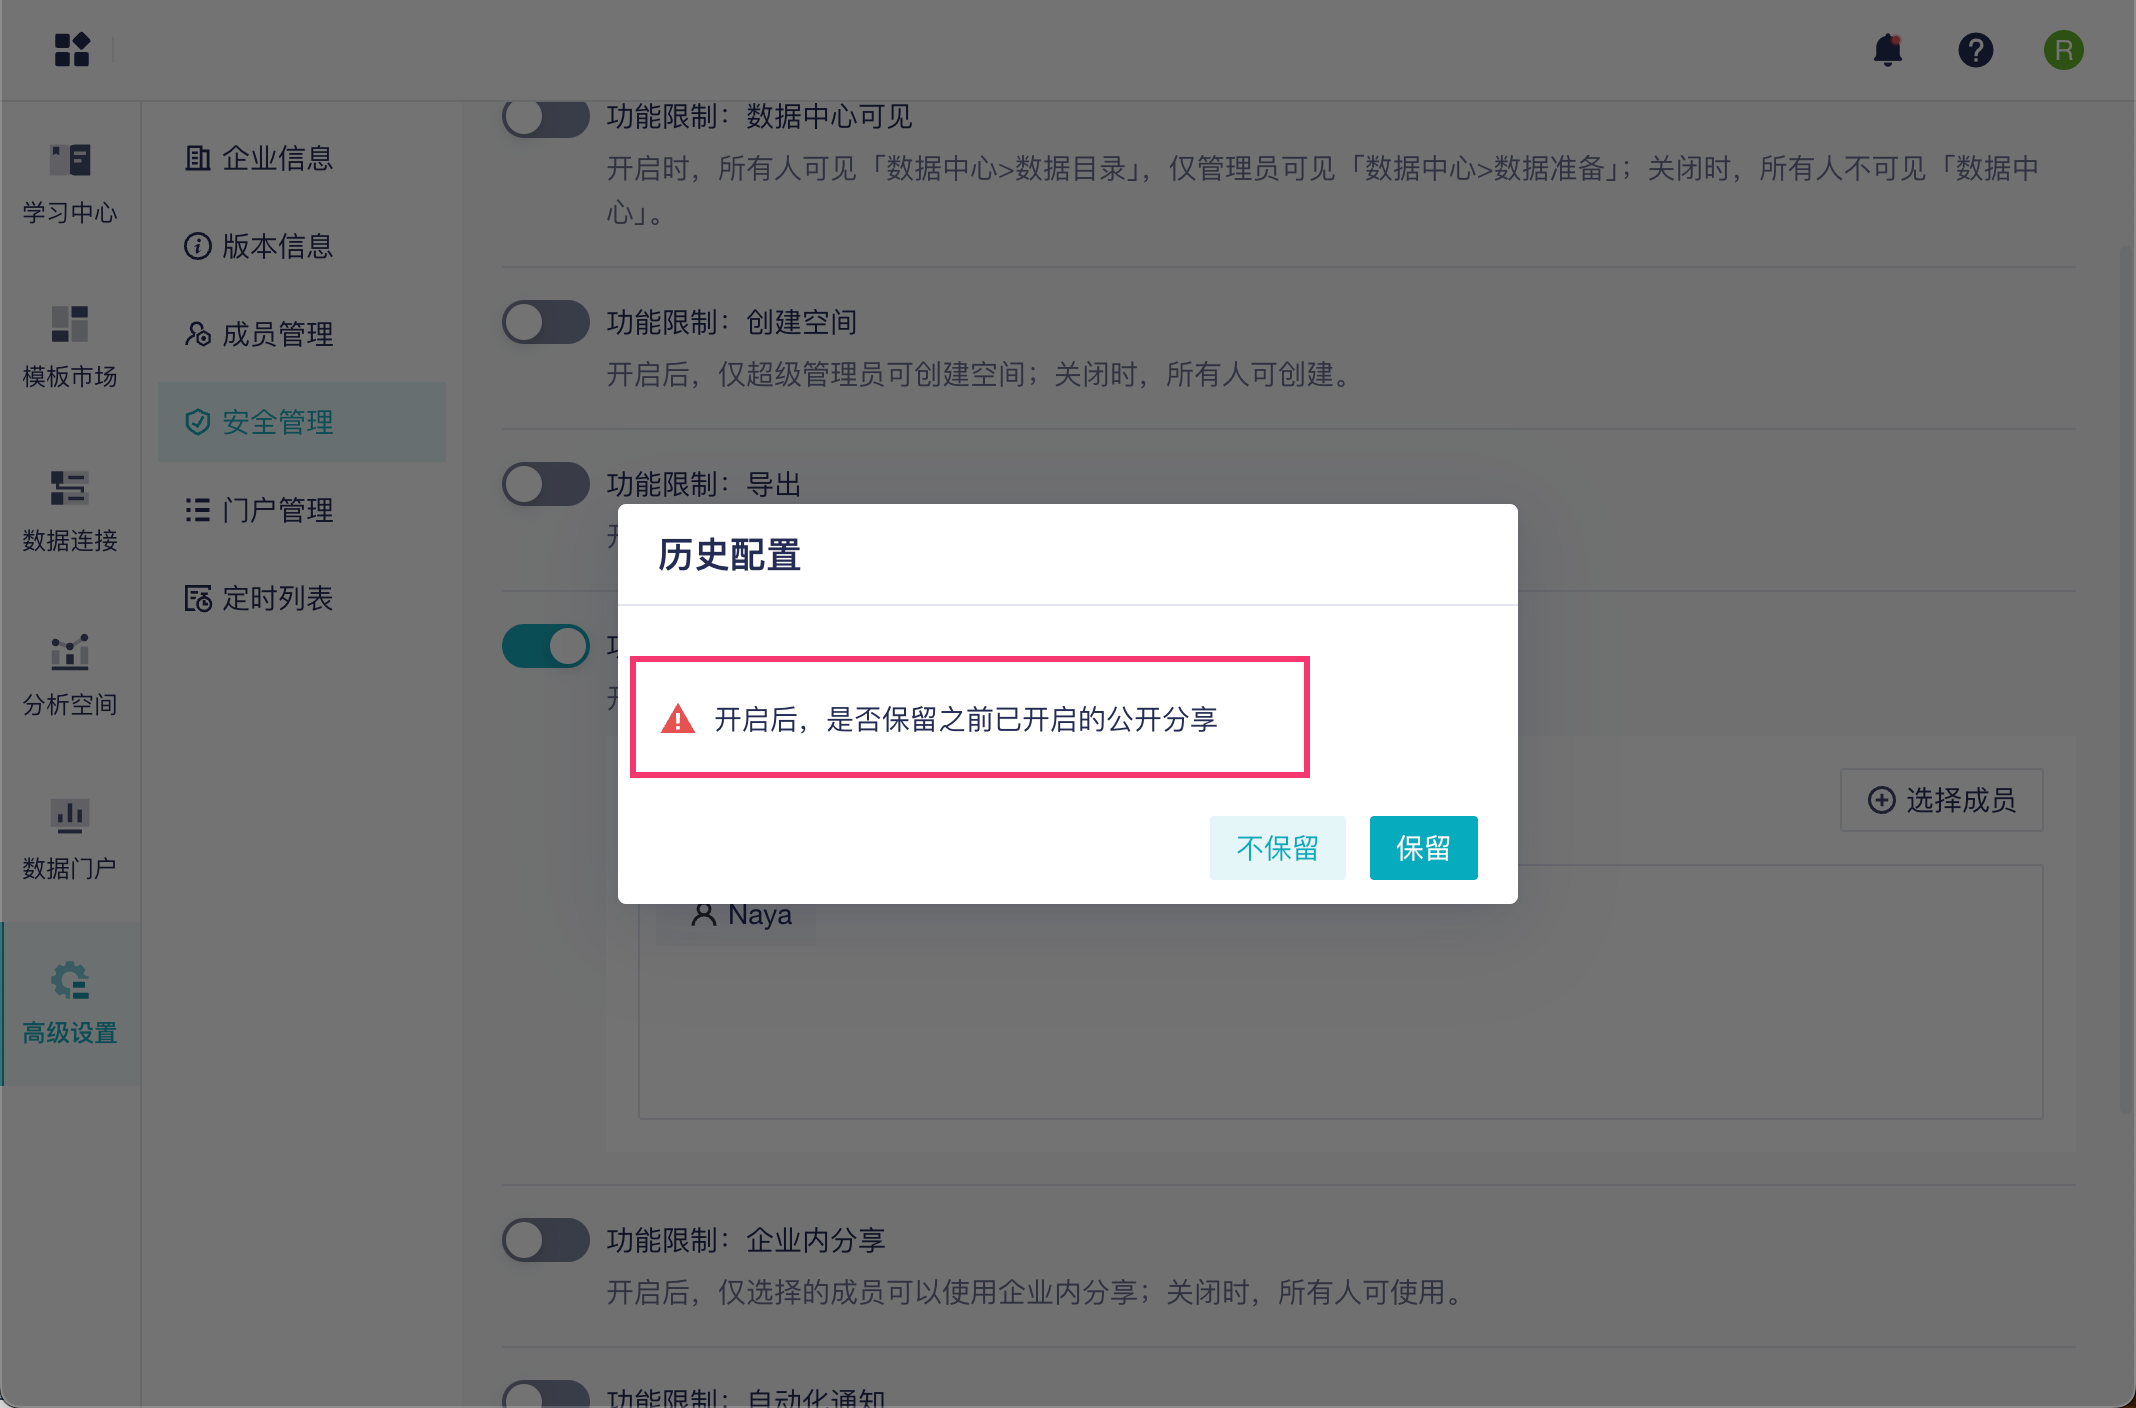Toggle the 企业内分享 restriction switch
This screenshot has height=1408, width=2136.
tap(546, 1240)
